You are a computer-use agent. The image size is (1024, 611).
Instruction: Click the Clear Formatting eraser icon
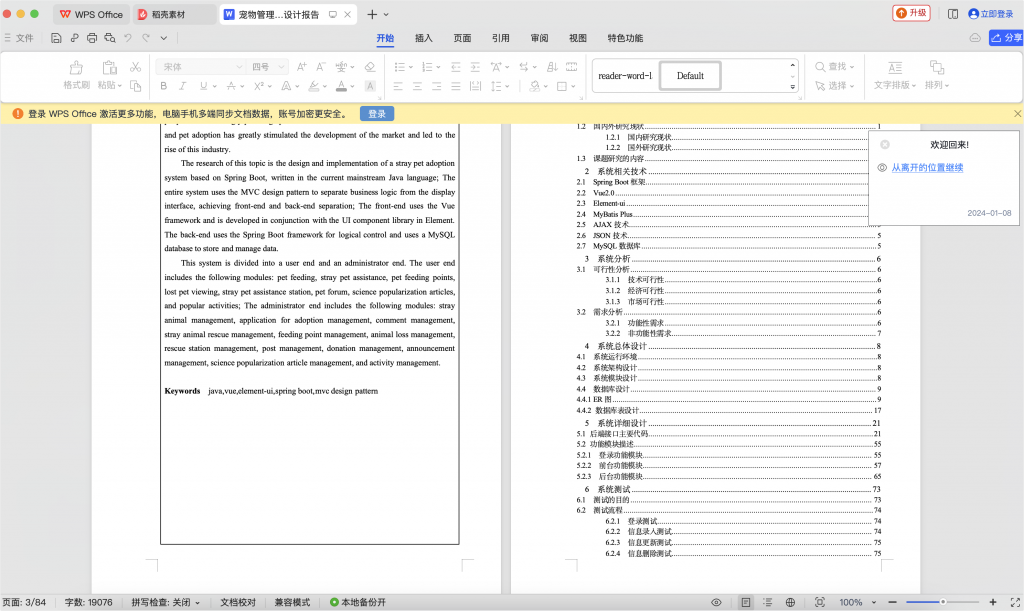(x=369, y=67)
